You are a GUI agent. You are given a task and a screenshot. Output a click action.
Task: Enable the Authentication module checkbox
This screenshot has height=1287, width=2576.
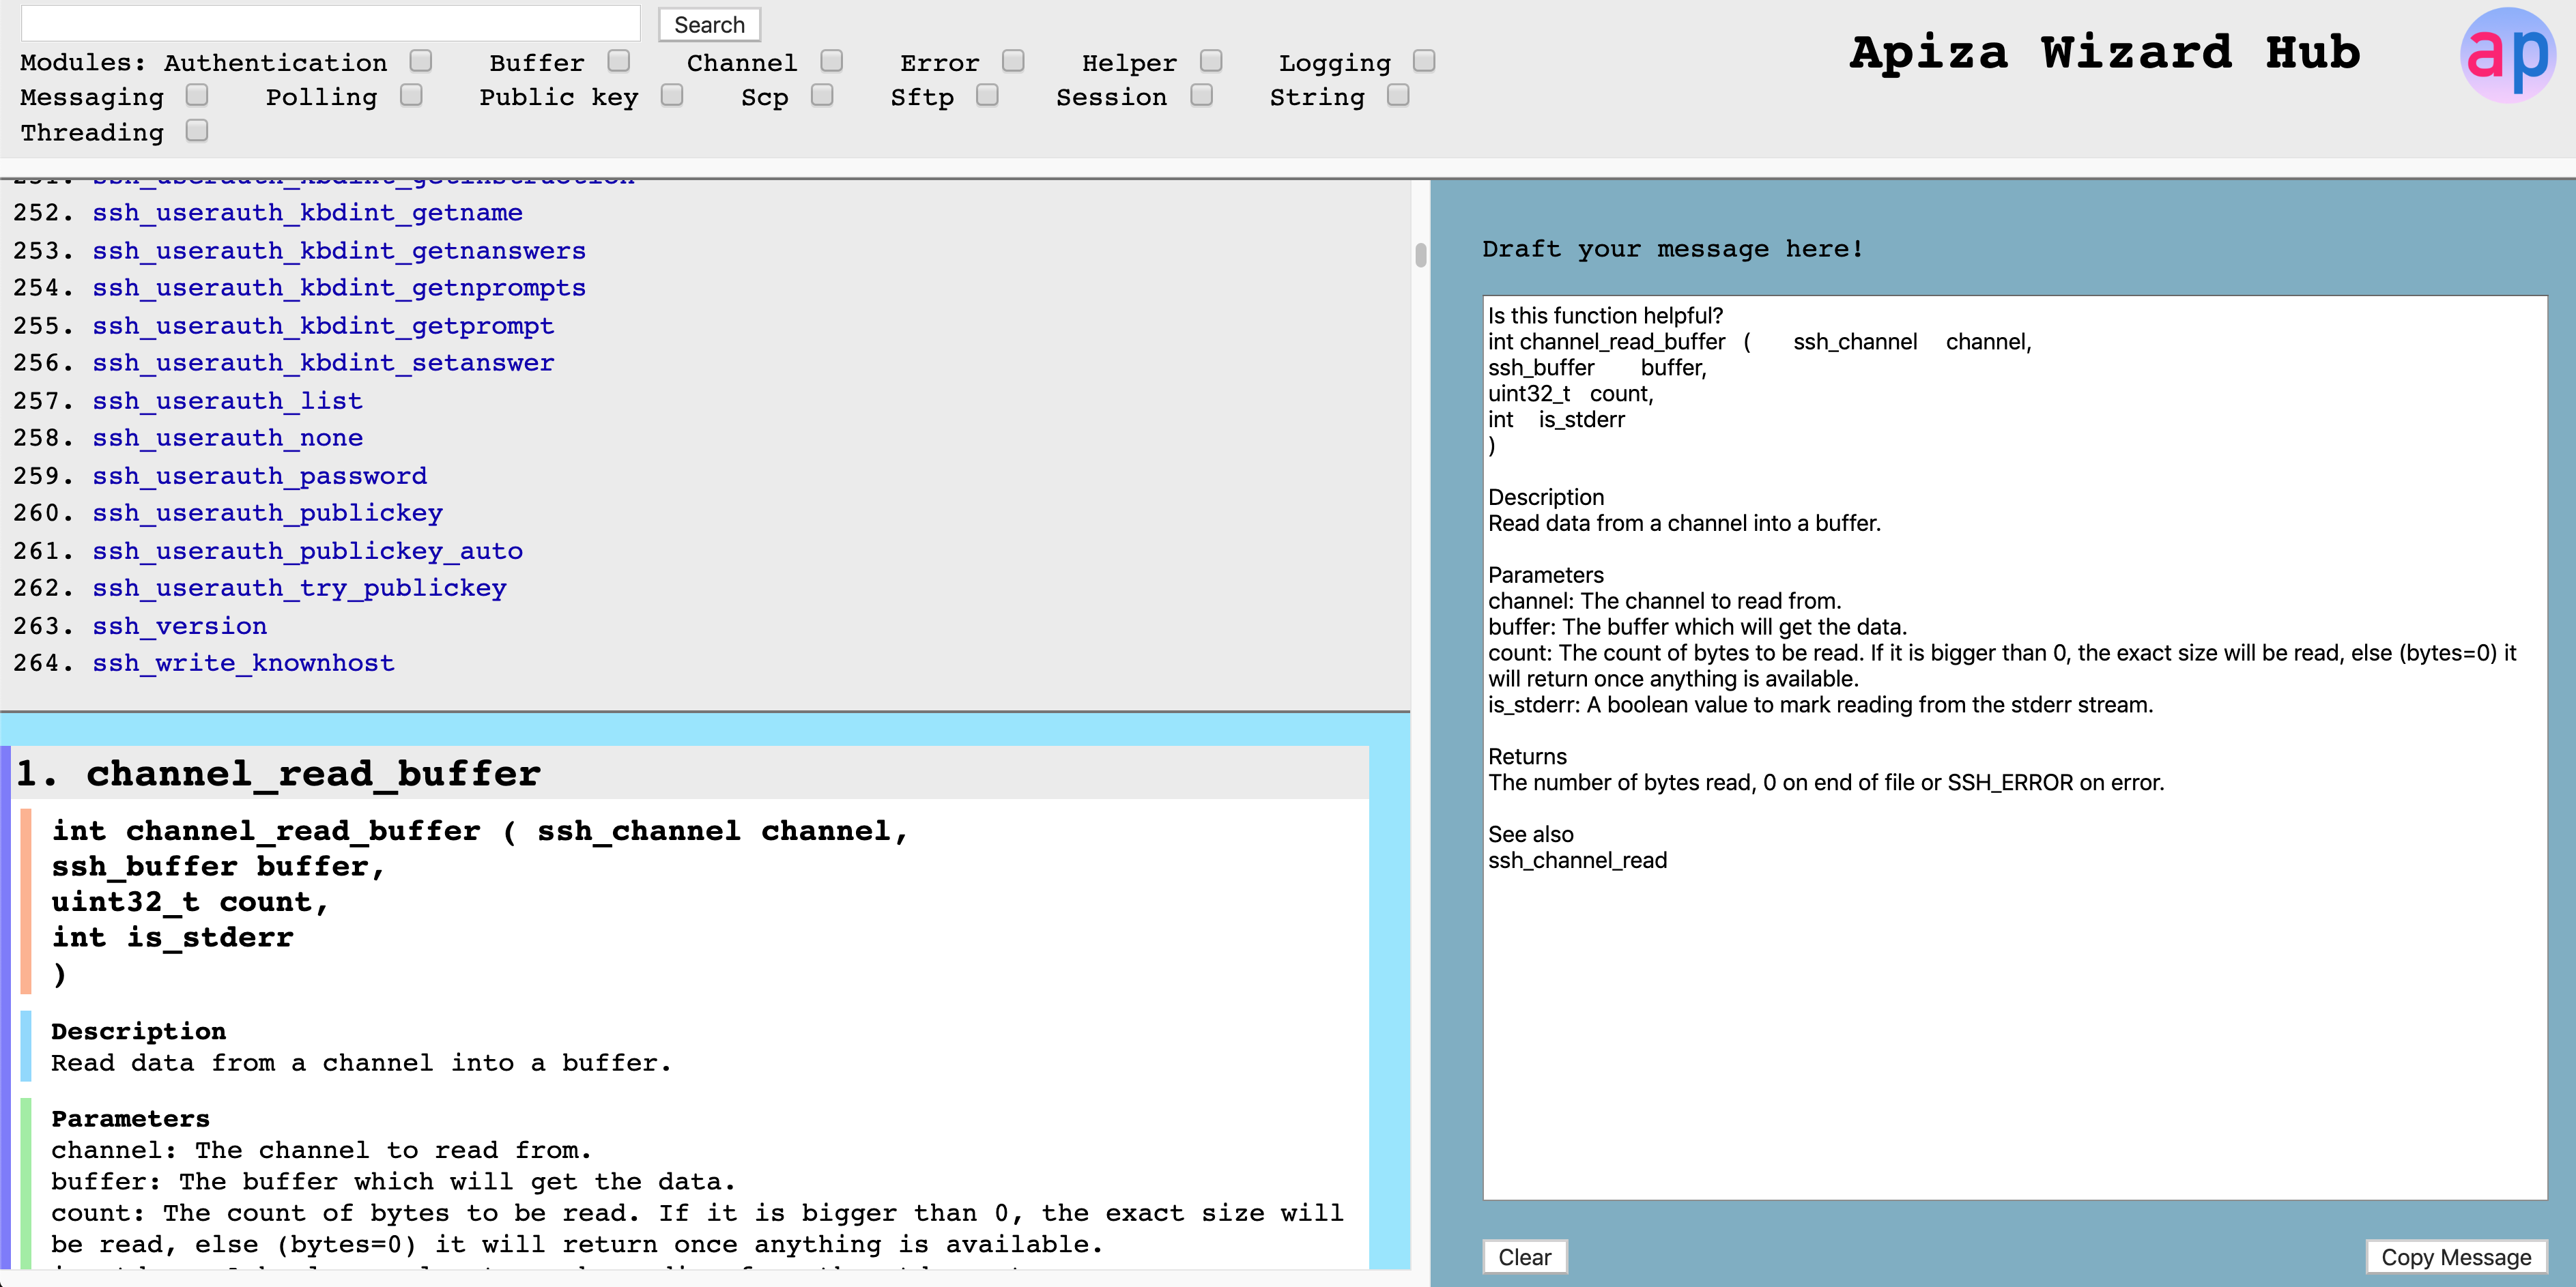coord(421,61)
